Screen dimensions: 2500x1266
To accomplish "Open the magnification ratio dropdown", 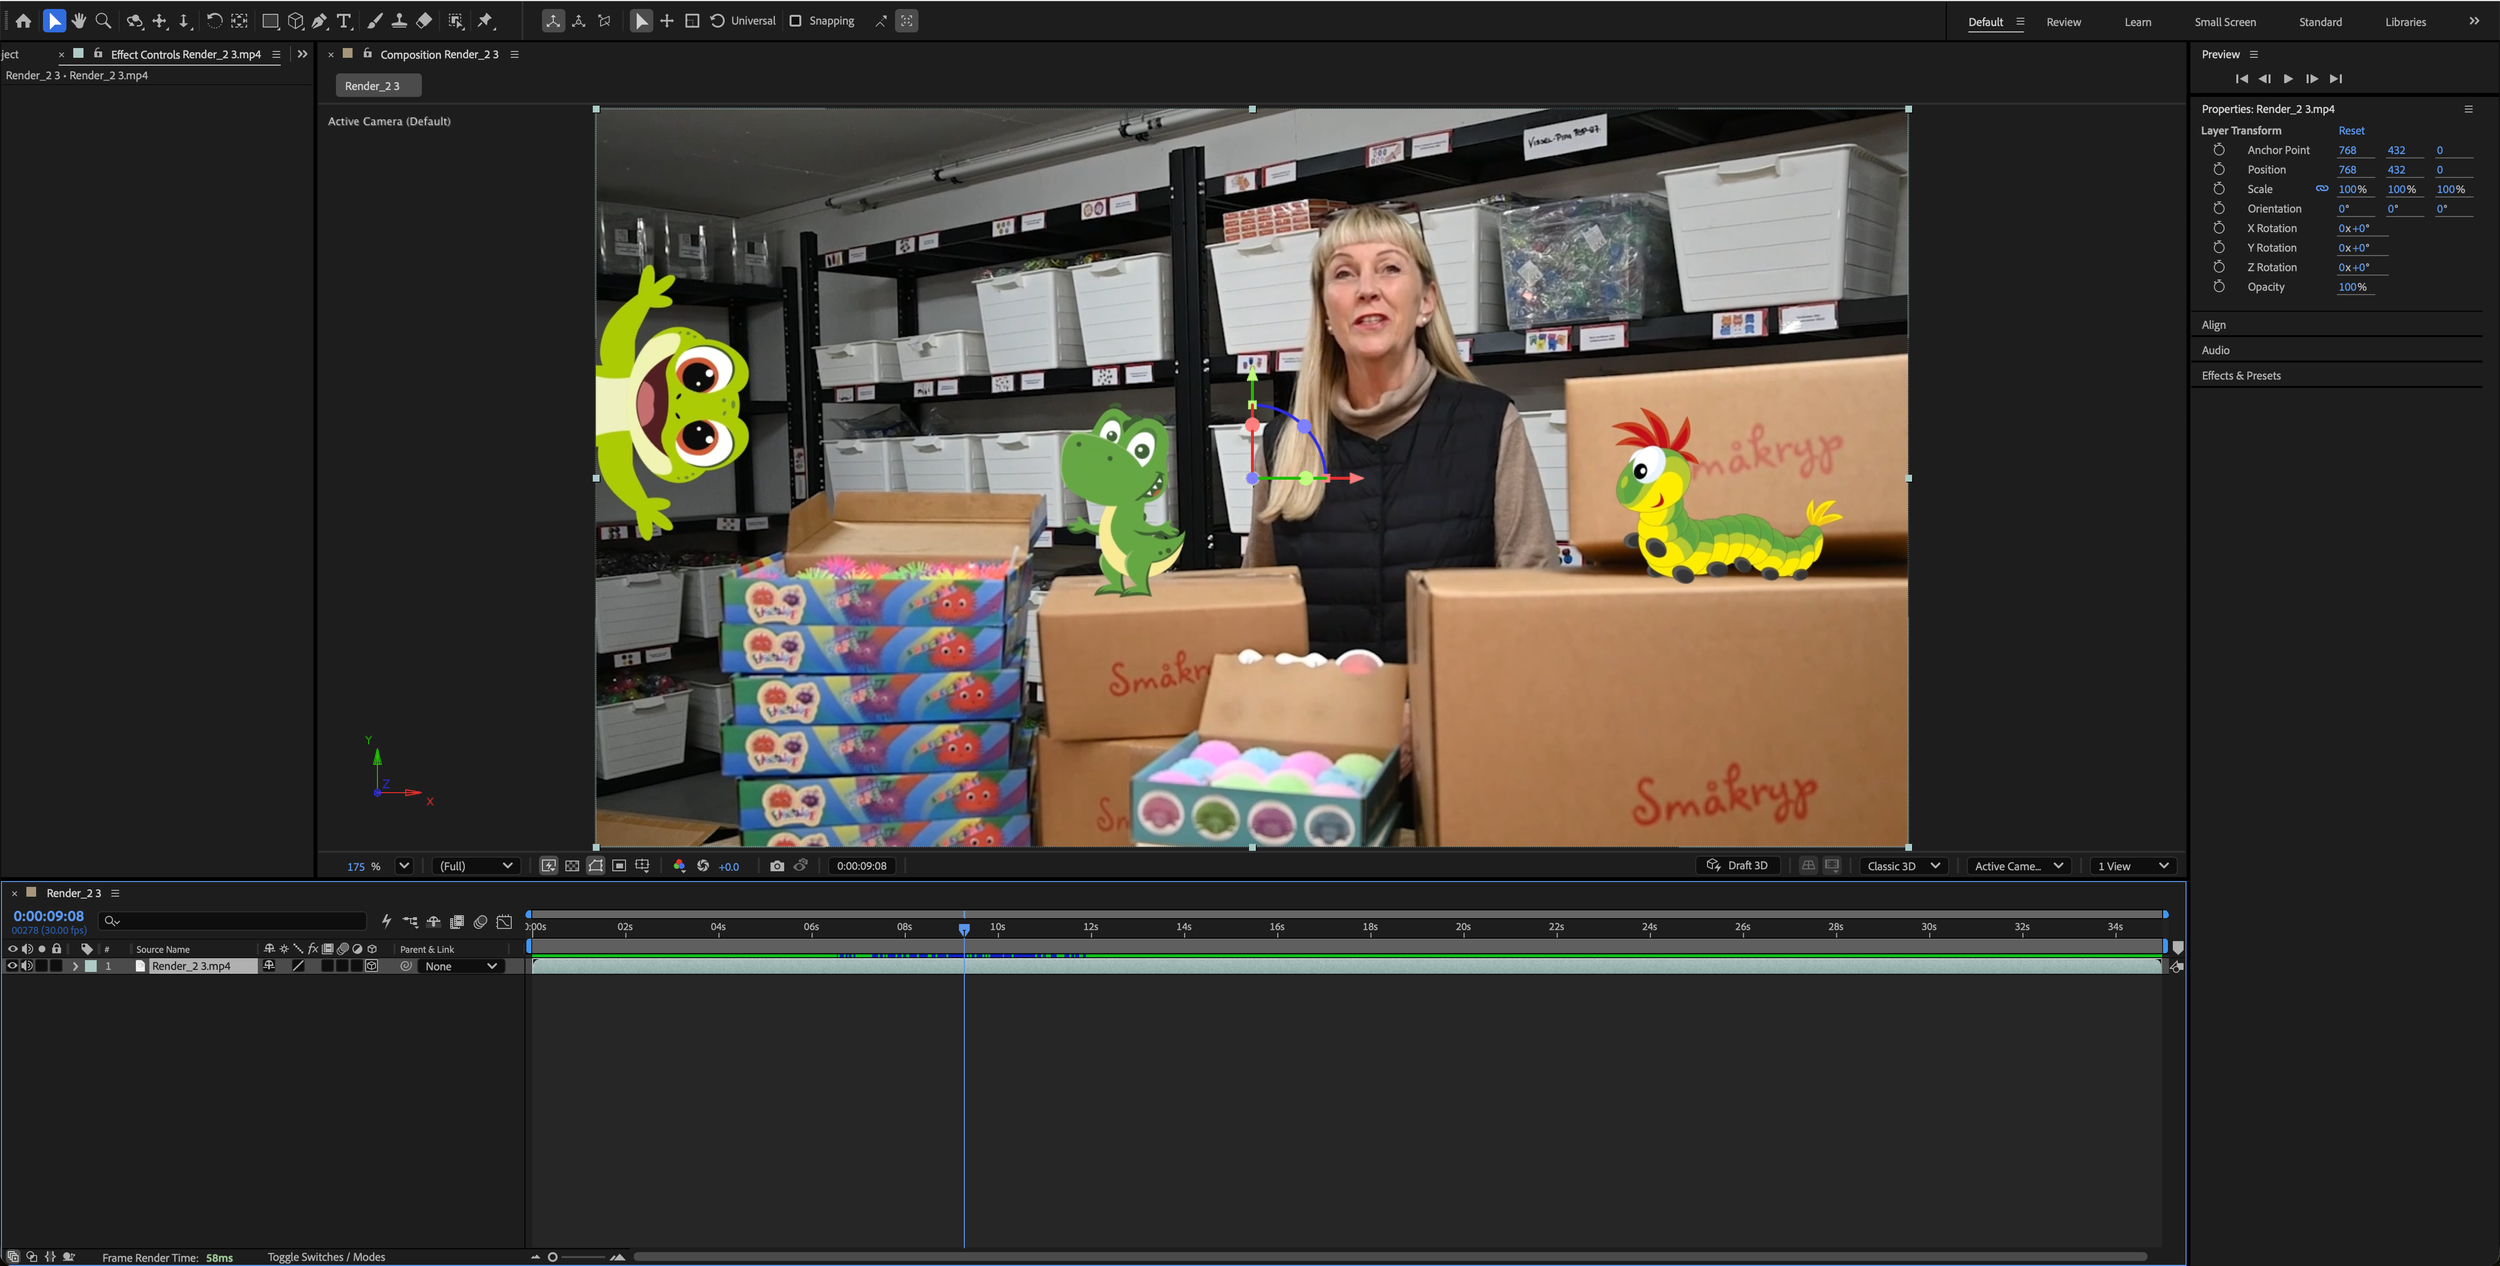I will [x=404, y=866].
